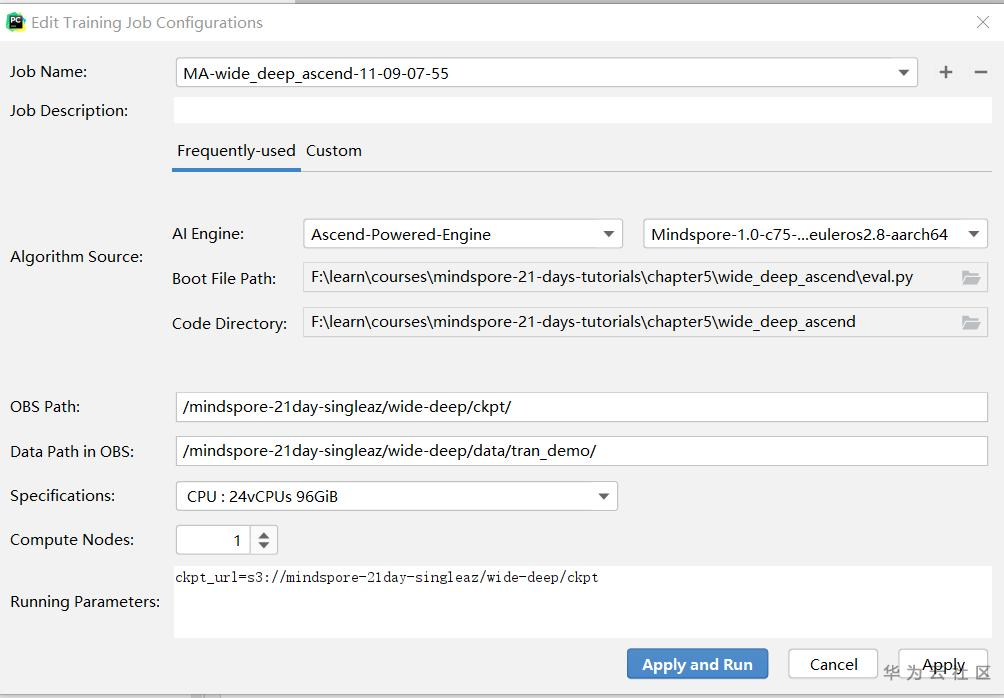This screenshot has width=1004, height=698.
Task: Increase Compute Nodes with up arrow
Action: pyautogui.click(x=264, y=534)
